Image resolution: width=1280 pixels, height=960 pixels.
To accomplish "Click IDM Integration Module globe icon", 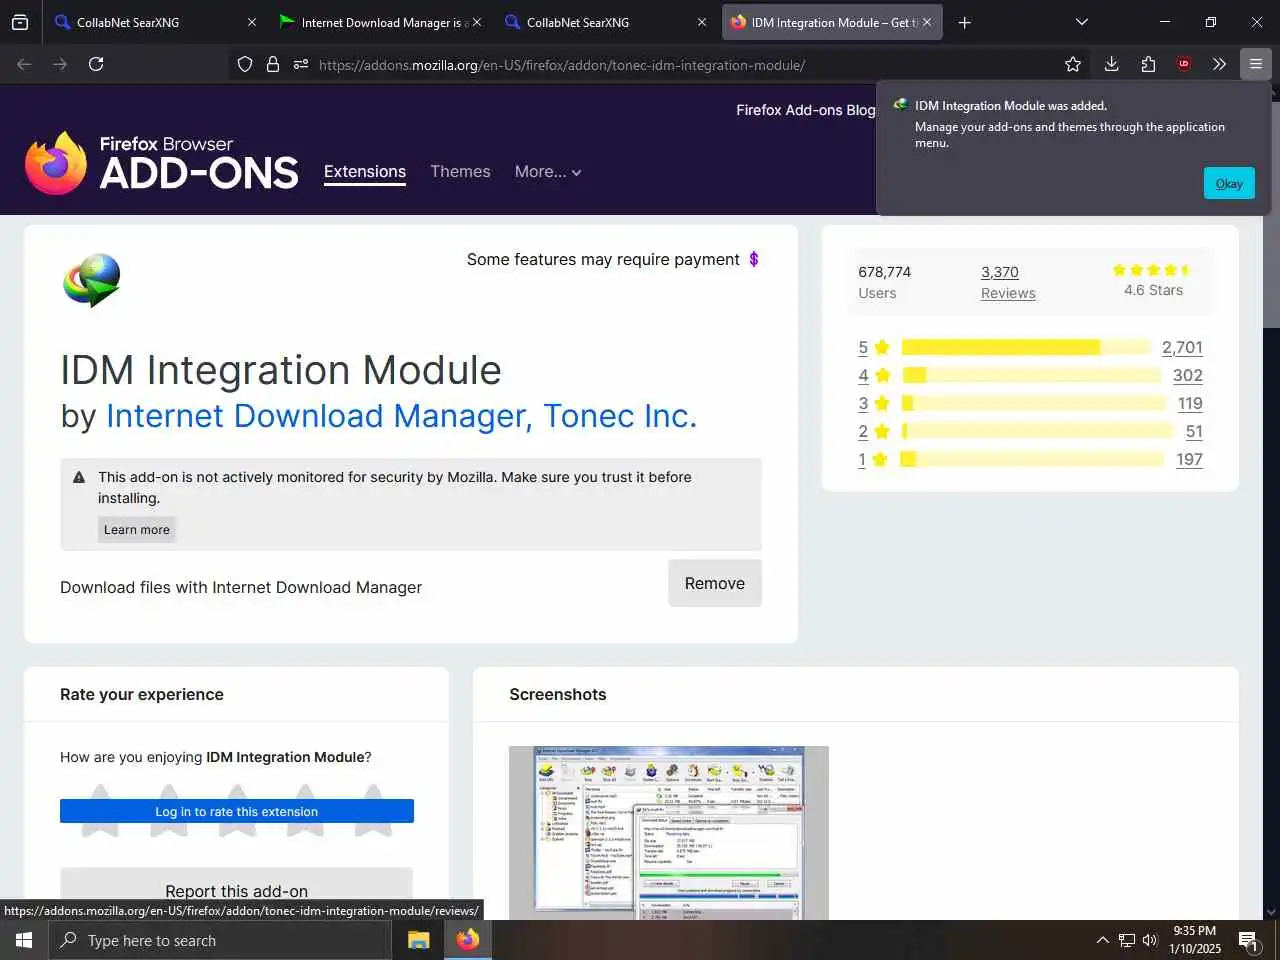I will pos(92,280).
